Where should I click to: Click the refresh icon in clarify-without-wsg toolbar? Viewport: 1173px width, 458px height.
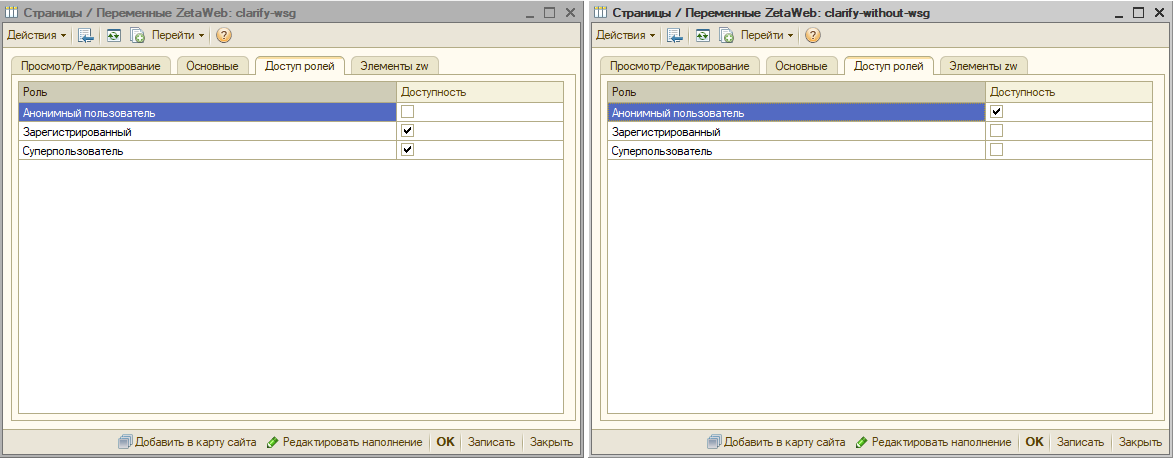click(702, 35)
